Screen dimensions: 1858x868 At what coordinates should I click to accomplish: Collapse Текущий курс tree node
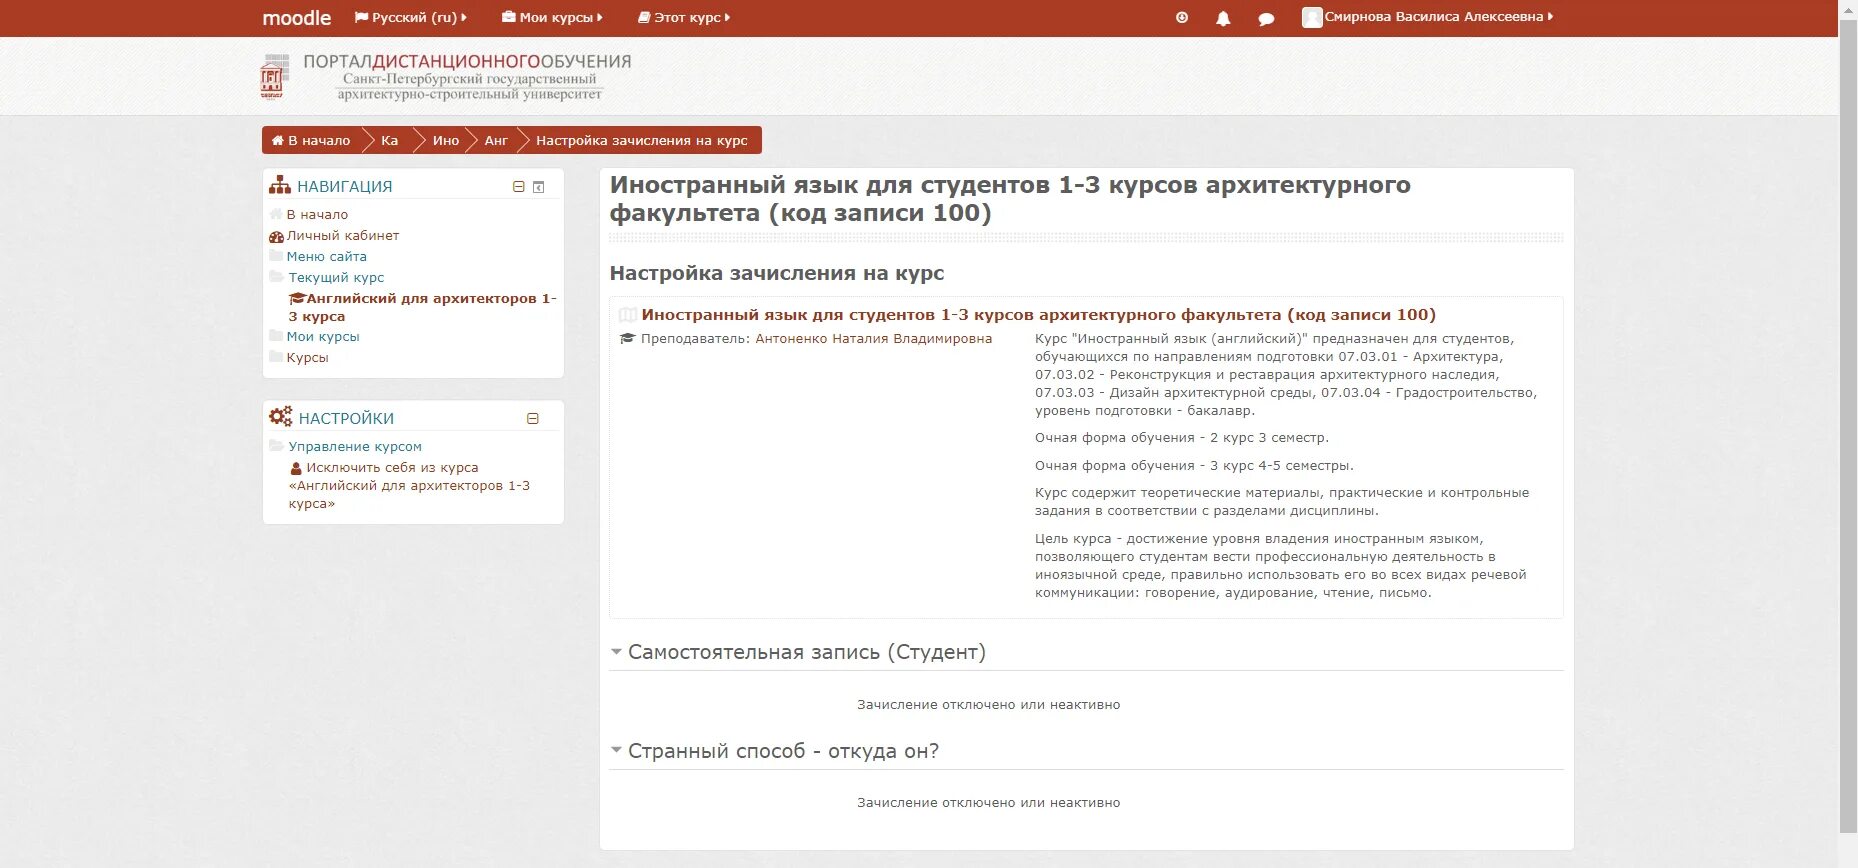pos(336,277)
